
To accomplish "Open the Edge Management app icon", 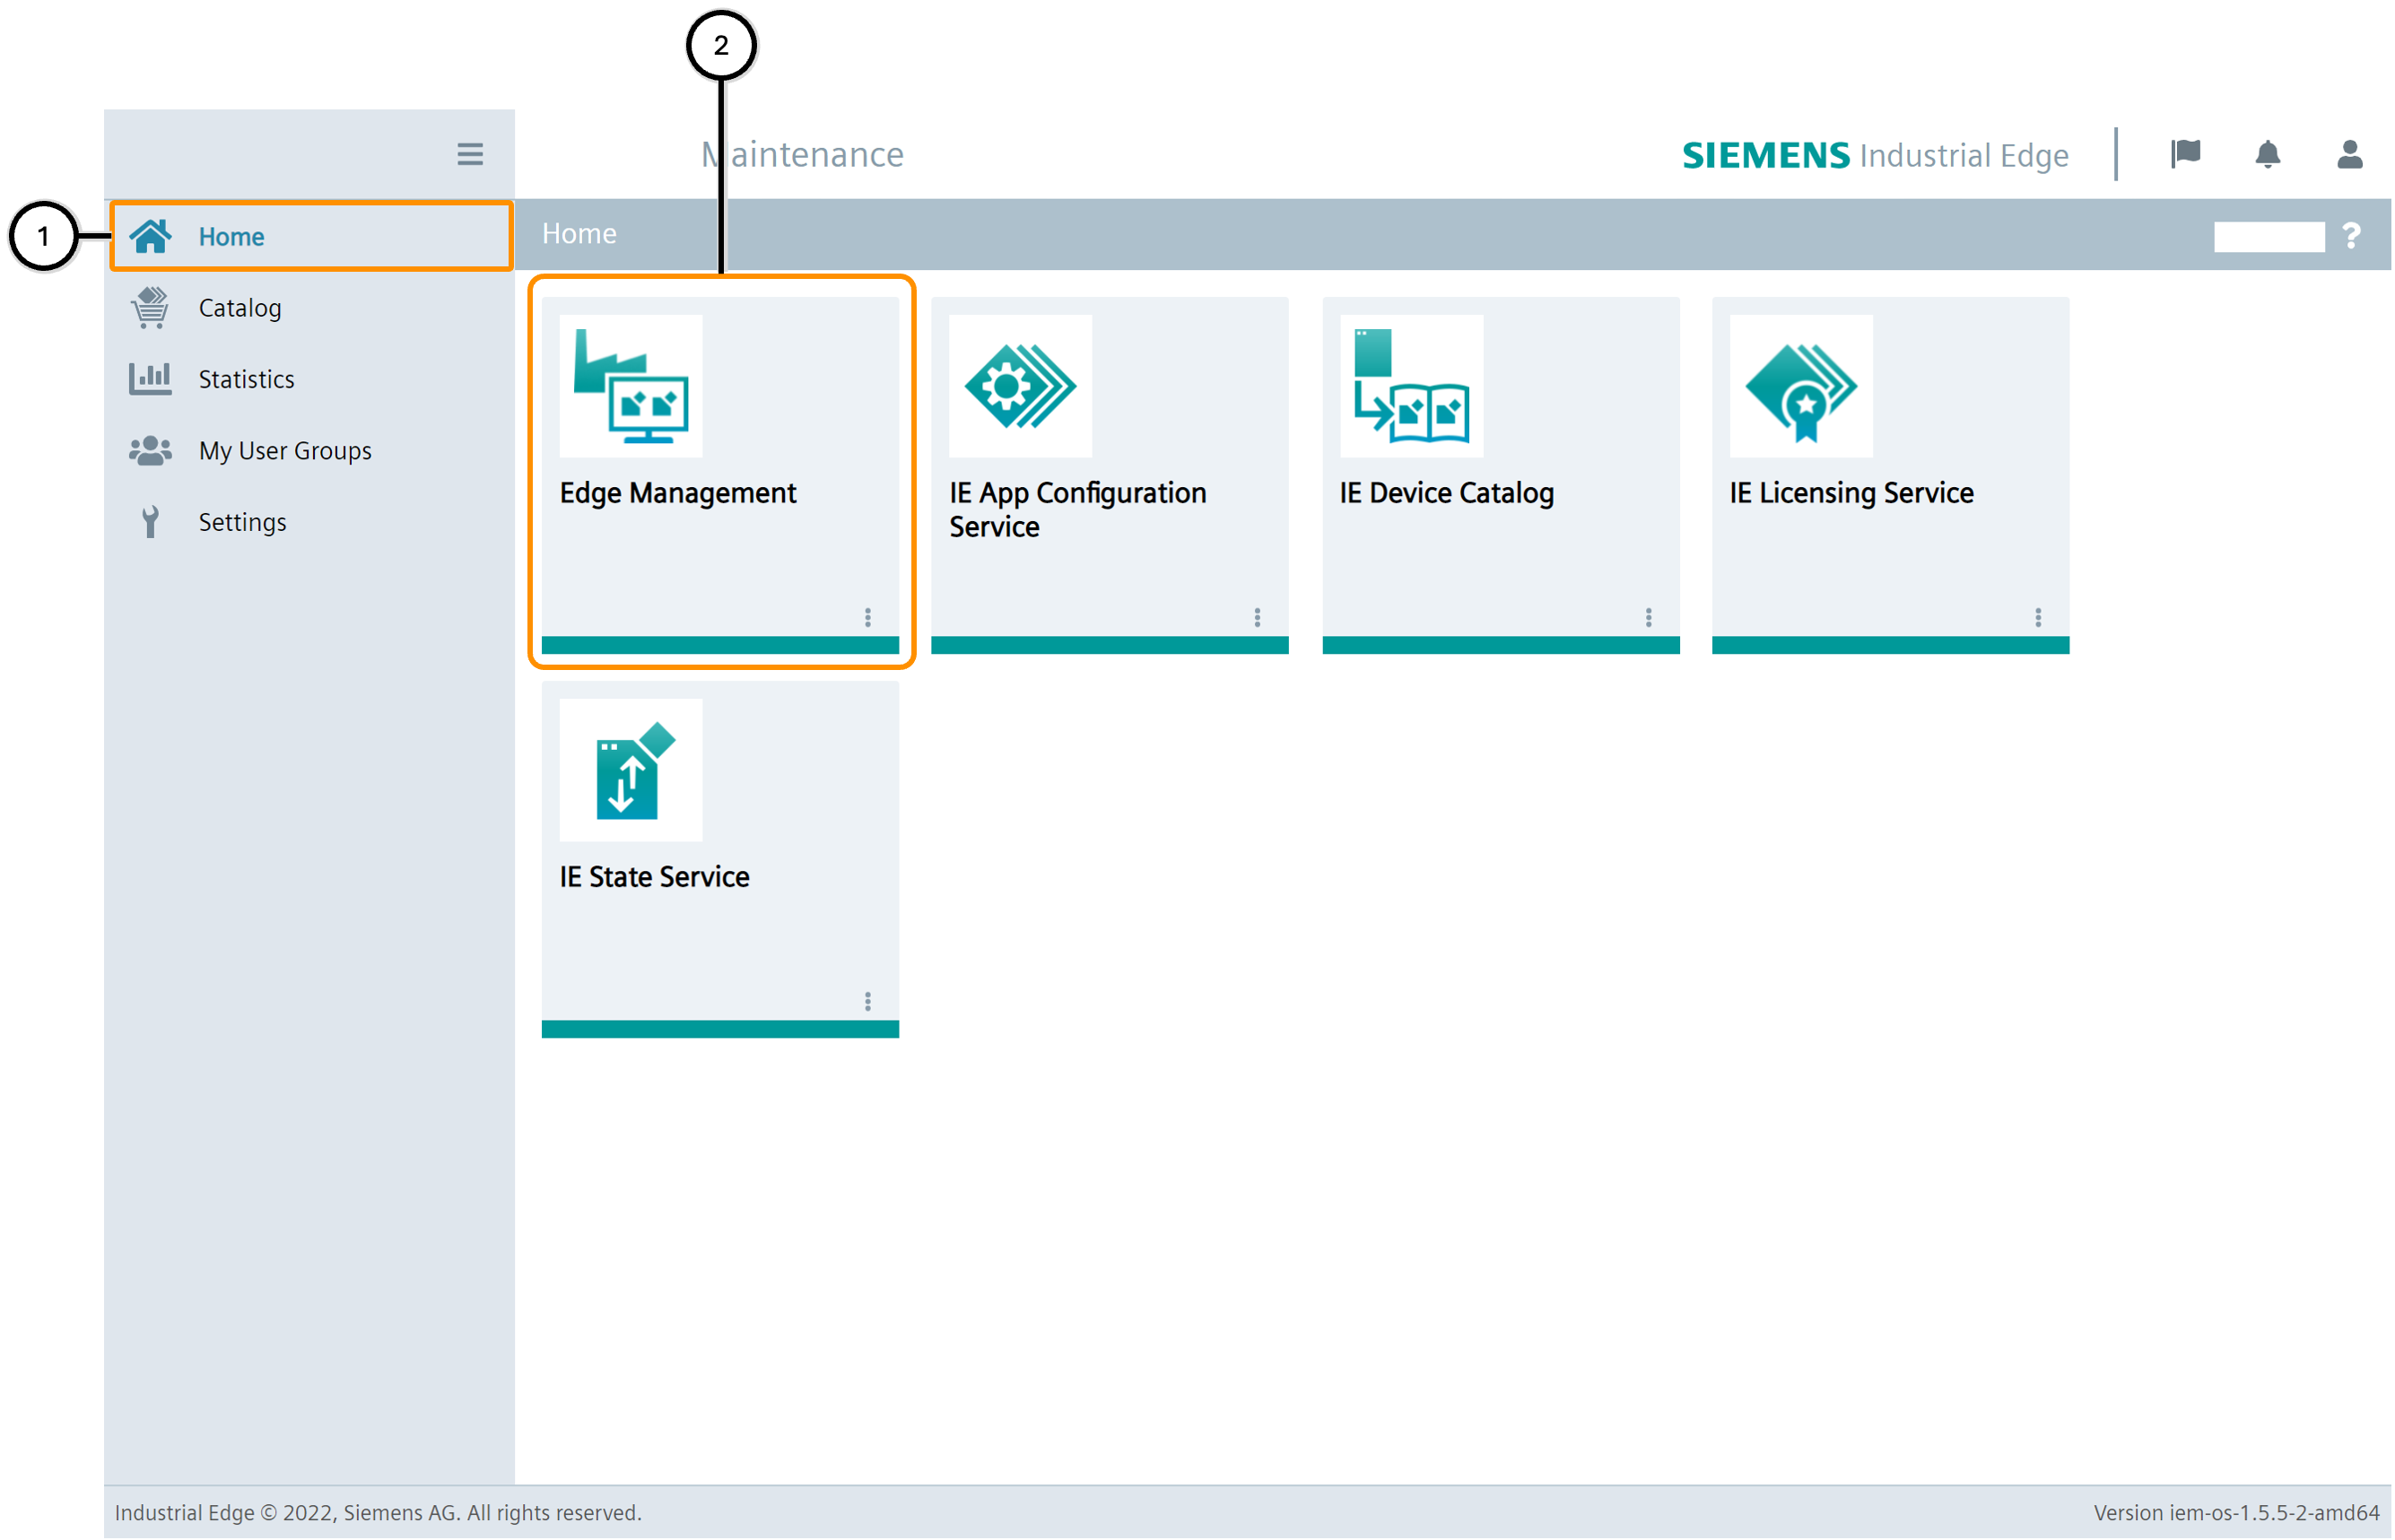I will pos(631,387).
